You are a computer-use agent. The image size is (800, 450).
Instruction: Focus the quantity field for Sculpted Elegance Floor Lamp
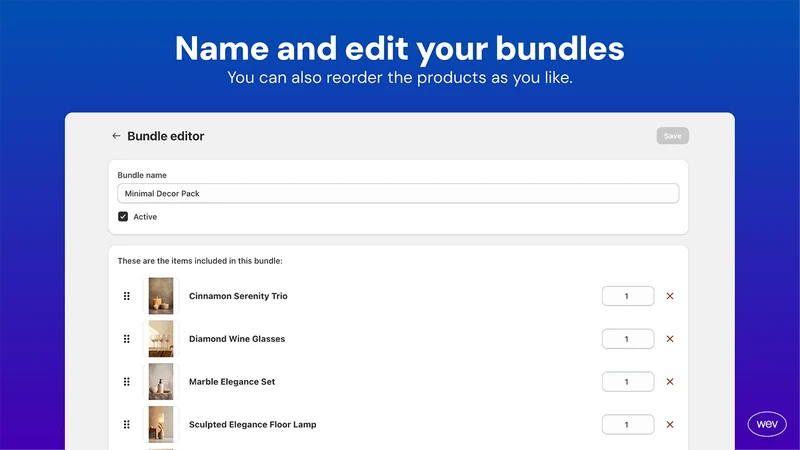click(x=628, y=424)
